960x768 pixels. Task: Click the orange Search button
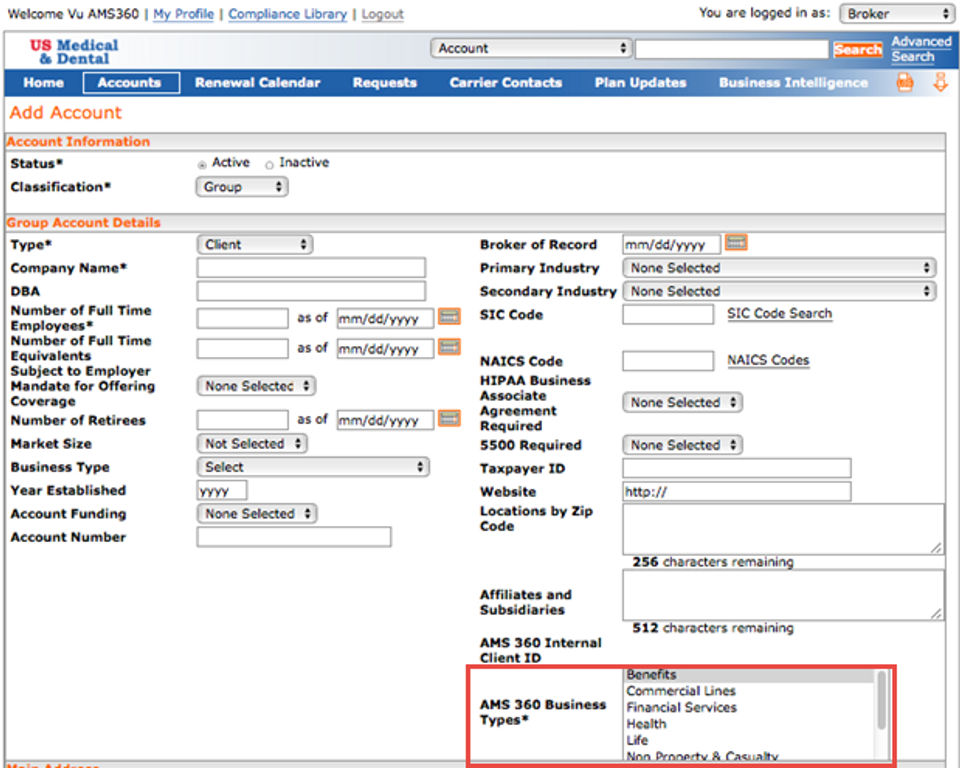click(x=857, y=49)
